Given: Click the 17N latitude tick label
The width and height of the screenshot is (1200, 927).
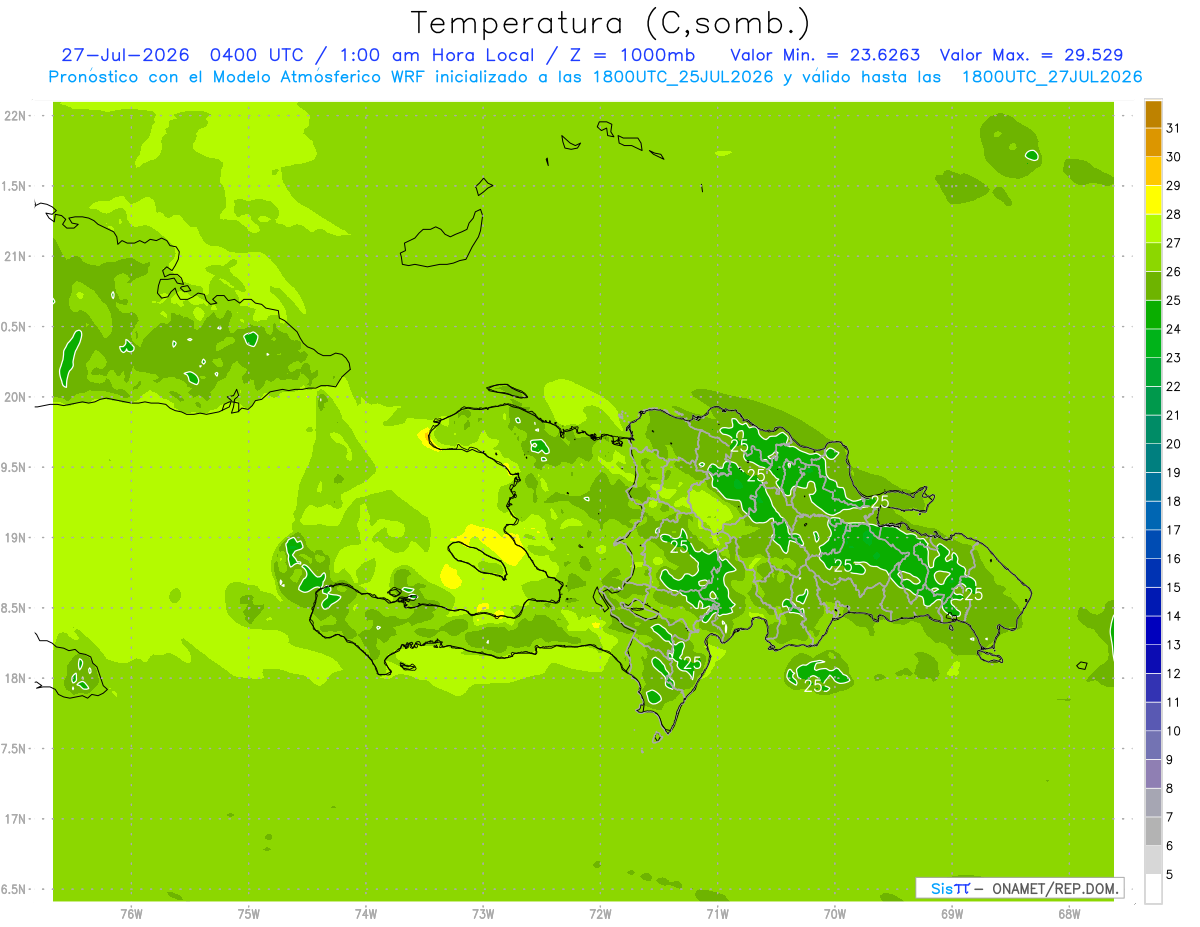Looking at the screenshot, I should coord(16,819).
